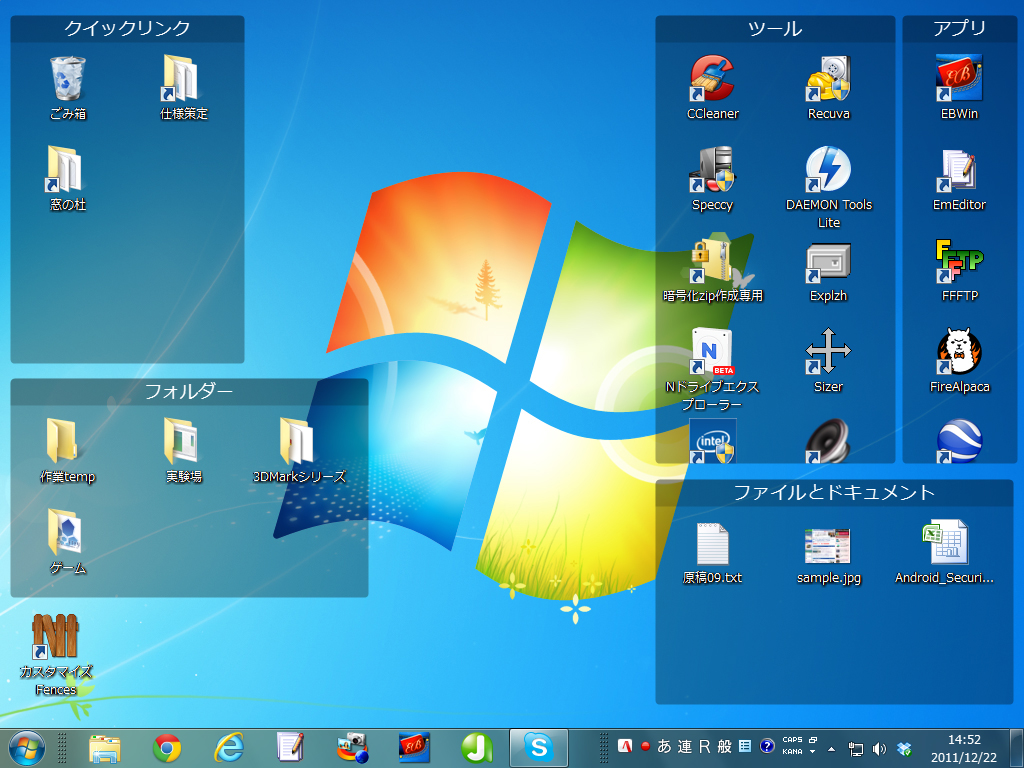This screenshot has width=1024, height=768.
Task: Toggle the 般 conversion style indicator
Action: point(724,746)
